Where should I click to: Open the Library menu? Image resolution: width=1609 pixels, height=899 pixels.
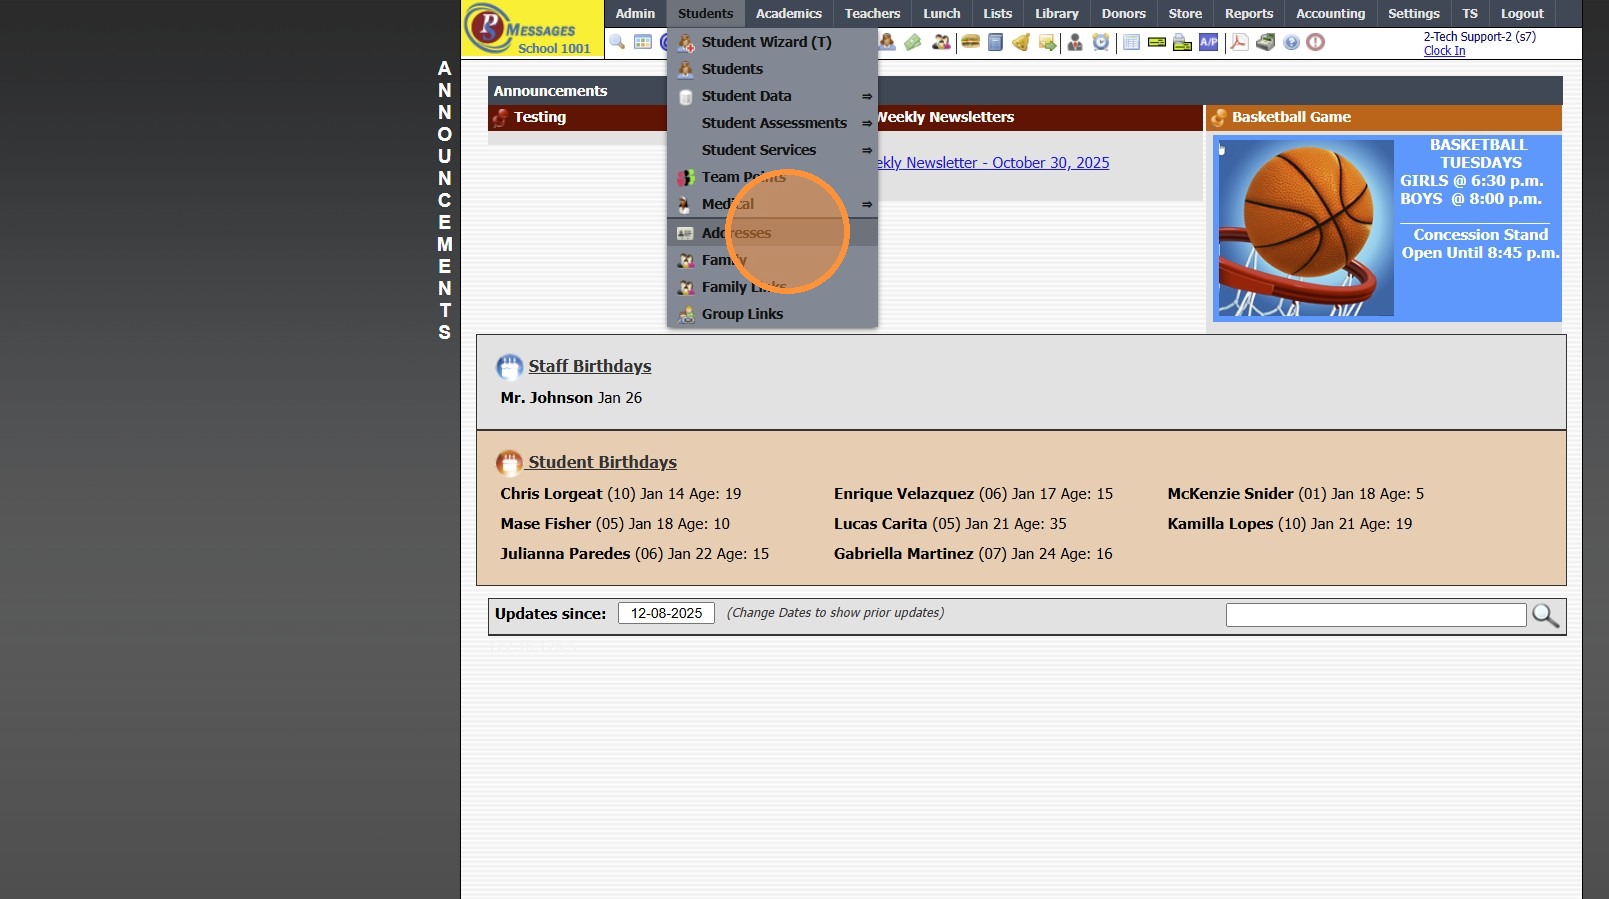point(1057,14)
